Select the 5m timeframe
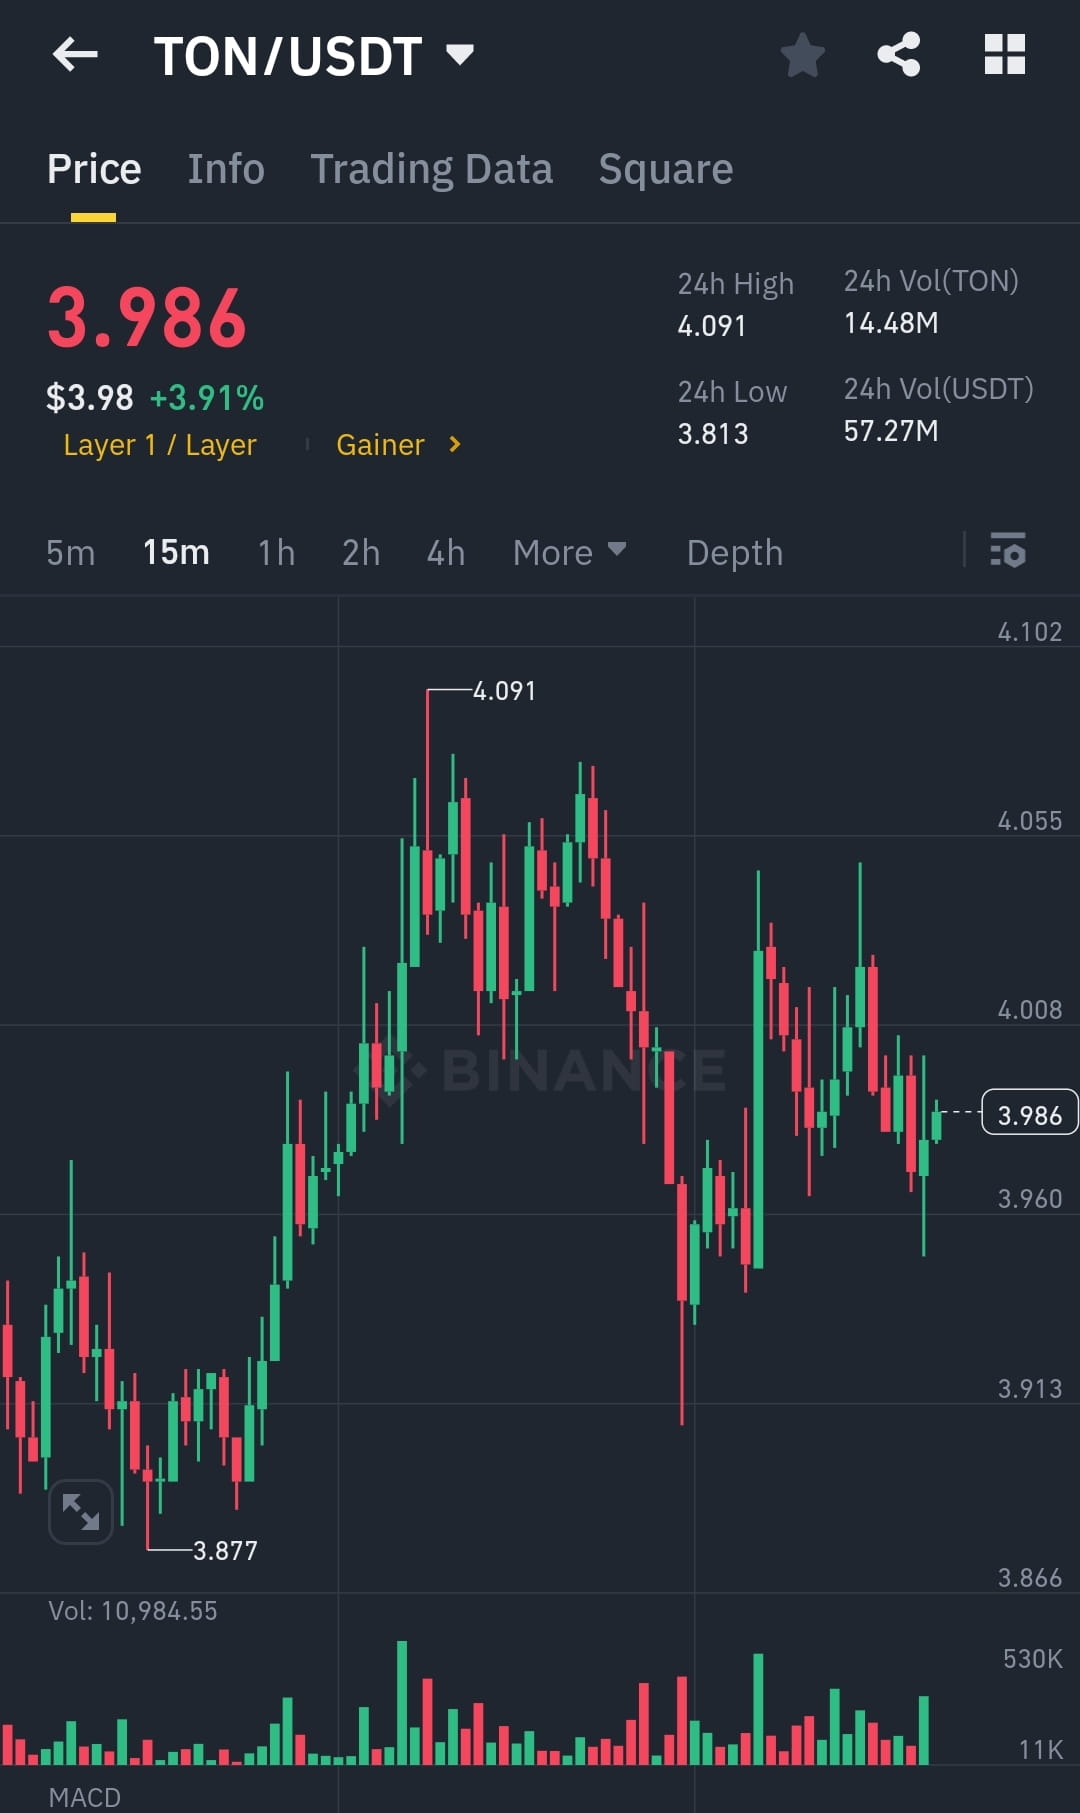The width and height of the screenshot is (1080, 1813). pos(70,552)
